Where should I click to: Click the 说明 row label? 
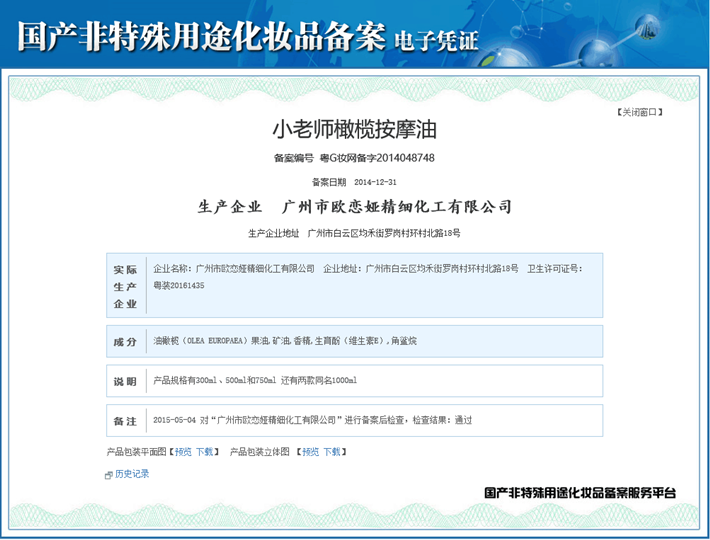click(x=125, y=382)
